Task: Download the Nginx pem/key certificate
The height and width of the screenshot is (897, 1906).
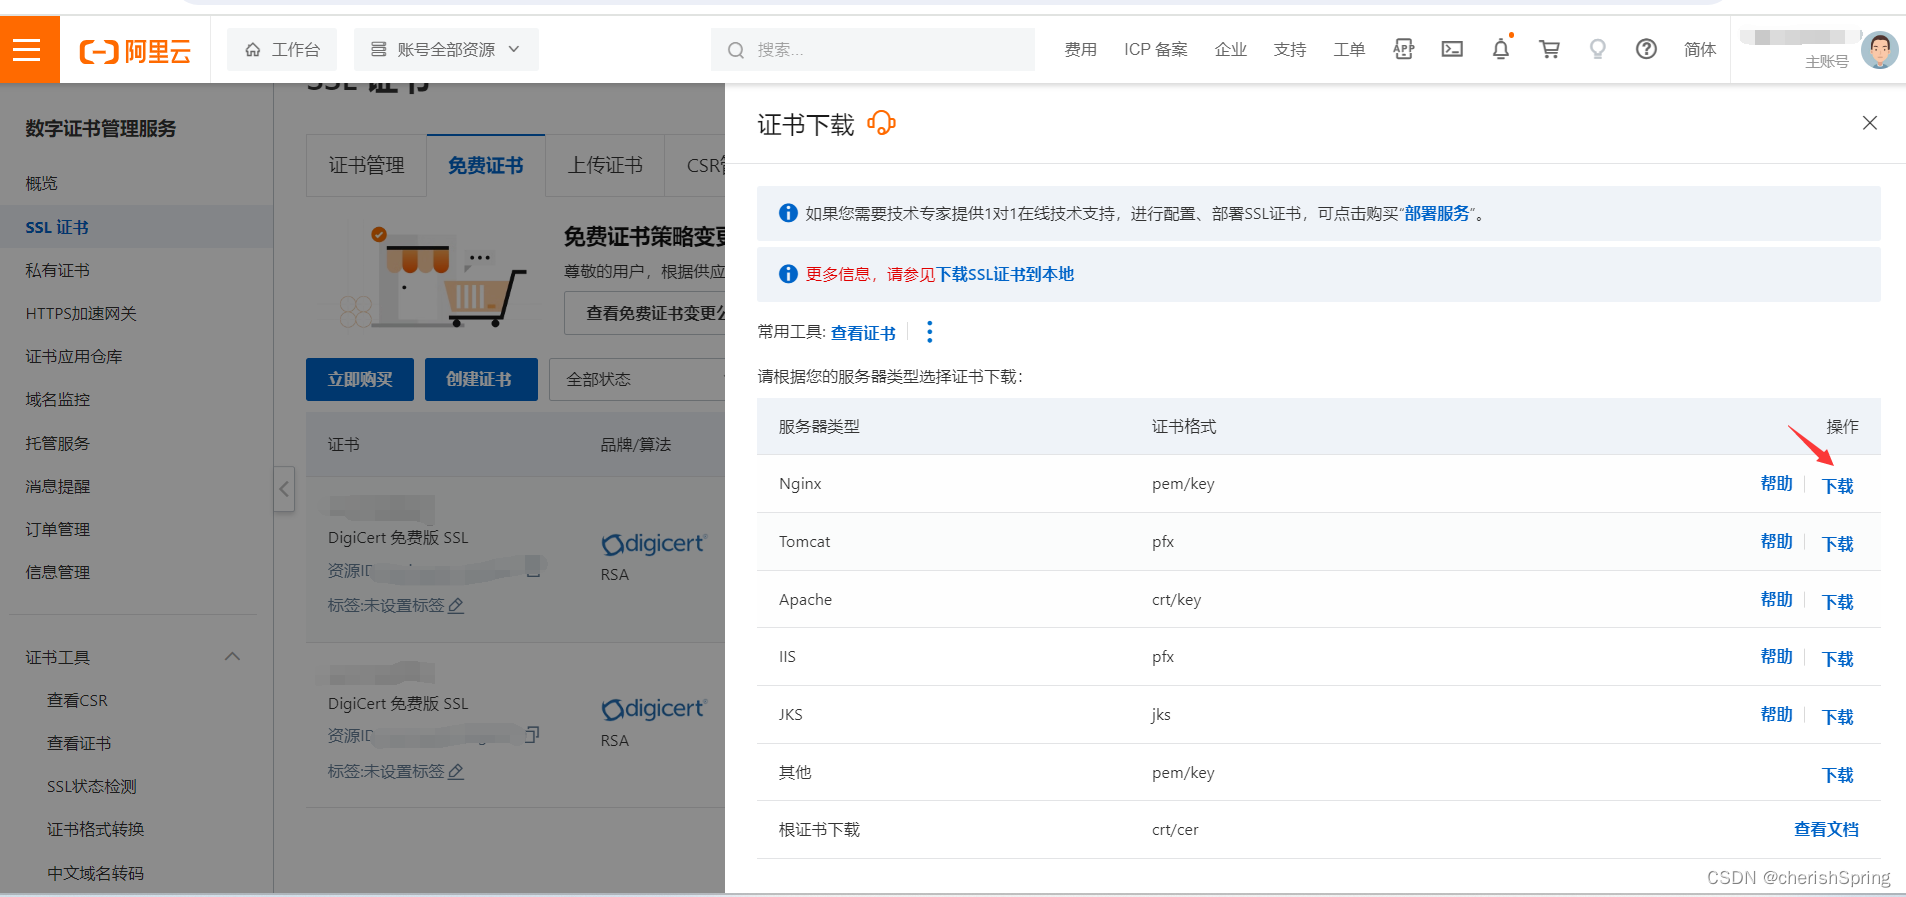Action: [x=1837, y=486]
